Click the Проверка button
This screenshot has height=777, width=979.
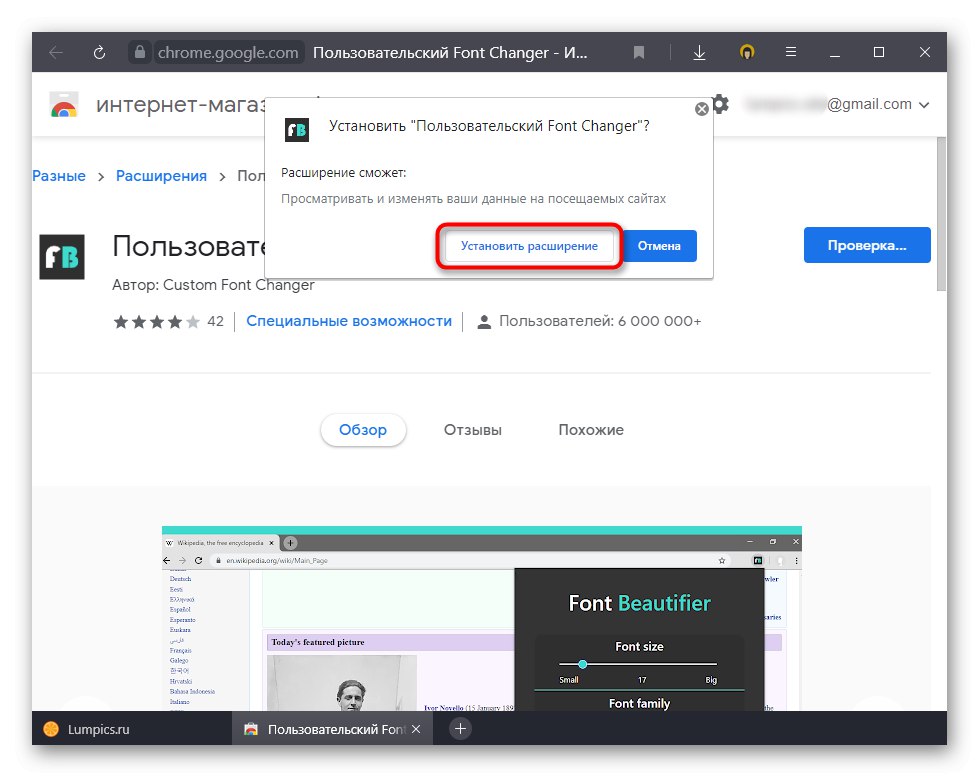[x=866, y=245]
